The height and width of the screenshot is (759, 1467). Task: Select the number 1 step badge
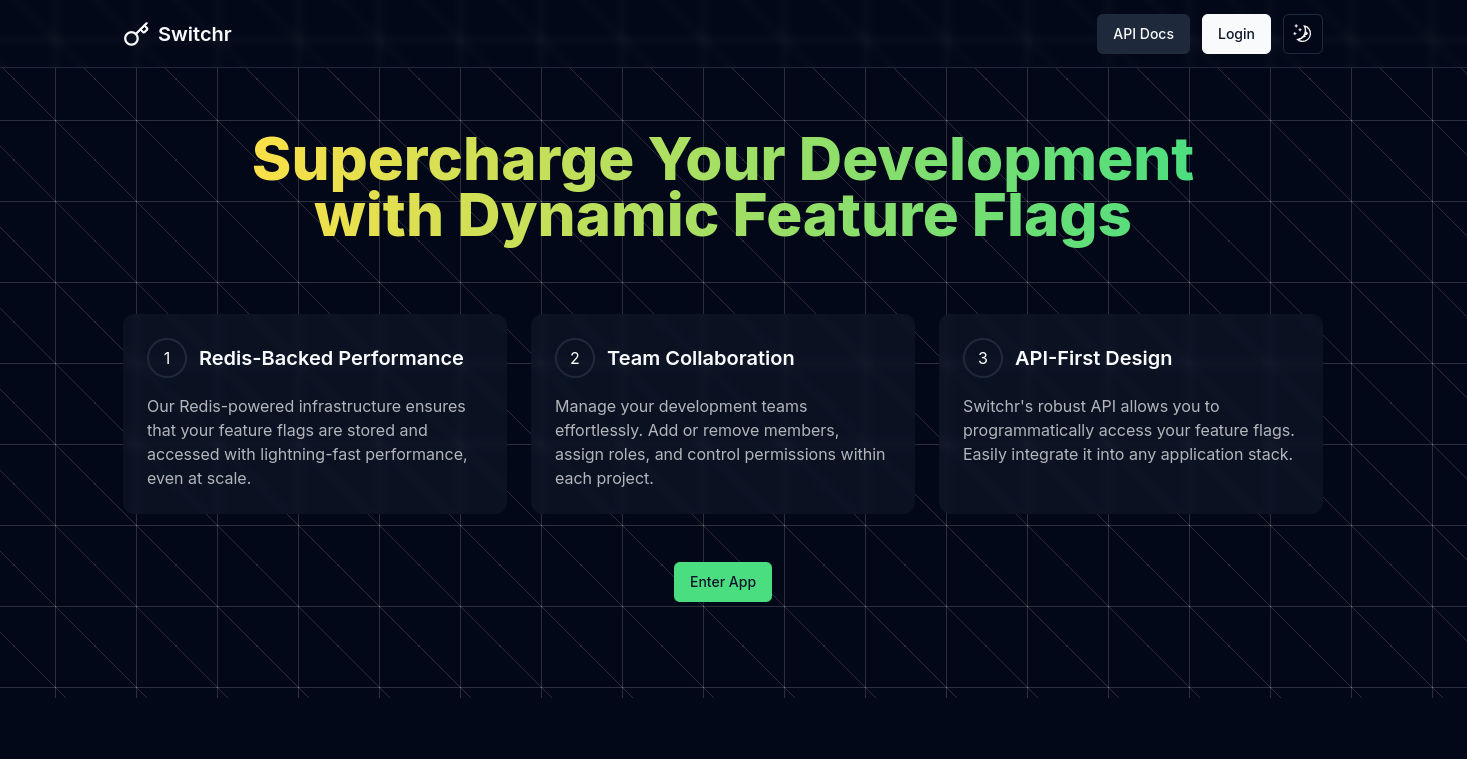click(x=167, y=358)
